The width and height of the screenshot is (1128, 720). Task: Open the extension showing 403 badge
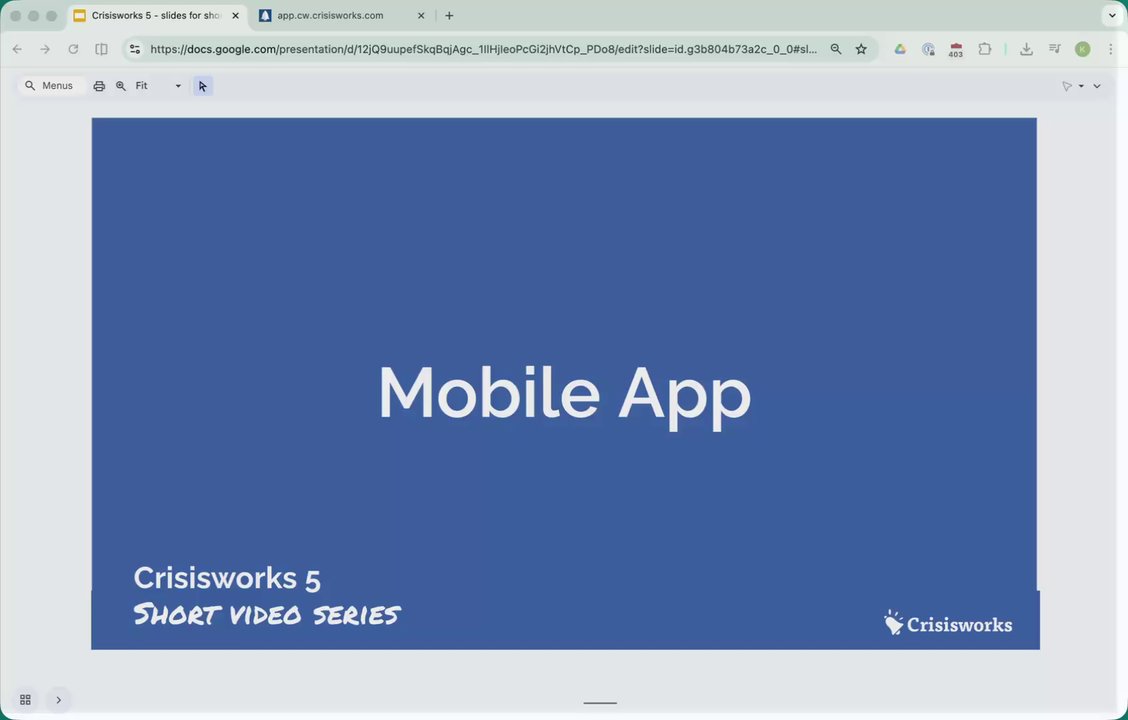point(956,49)
